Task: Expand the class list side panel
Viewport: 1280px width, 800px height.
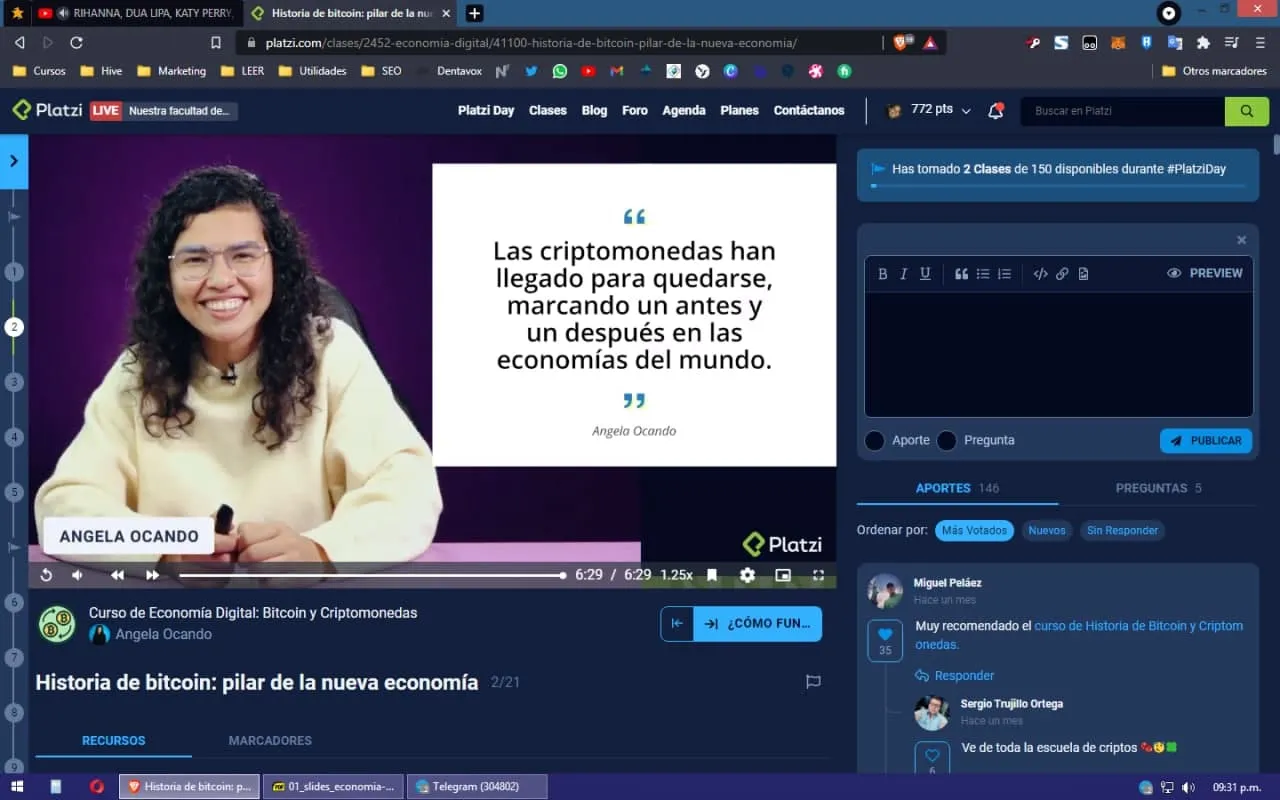Action: (14, 161)
